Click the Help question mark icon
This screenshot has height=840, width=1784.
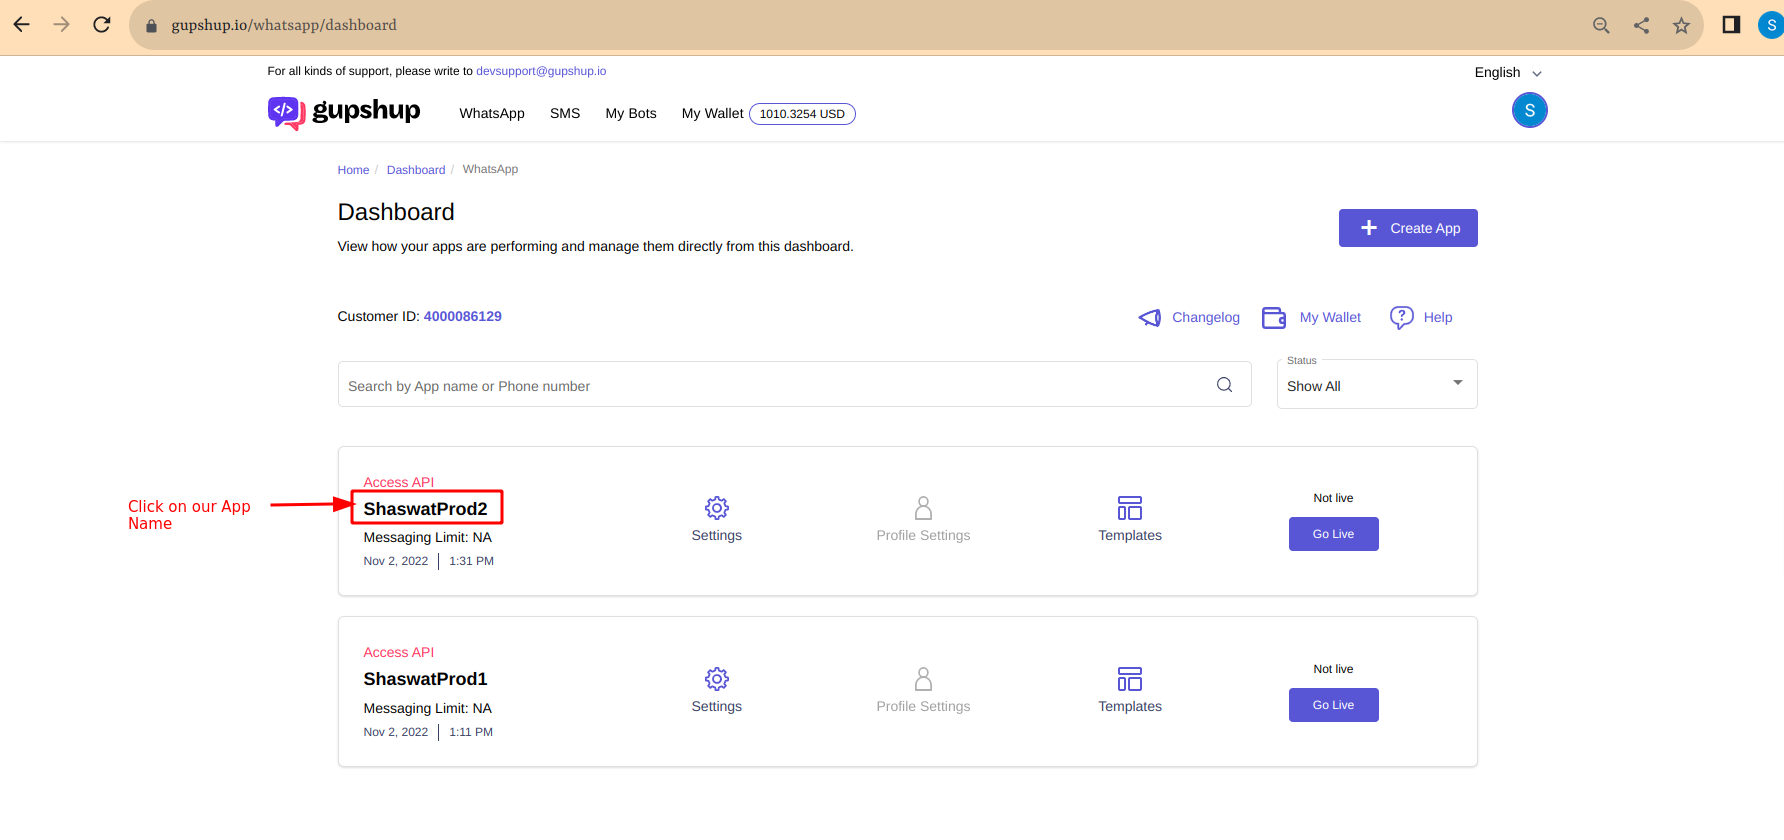(1401, 317)
